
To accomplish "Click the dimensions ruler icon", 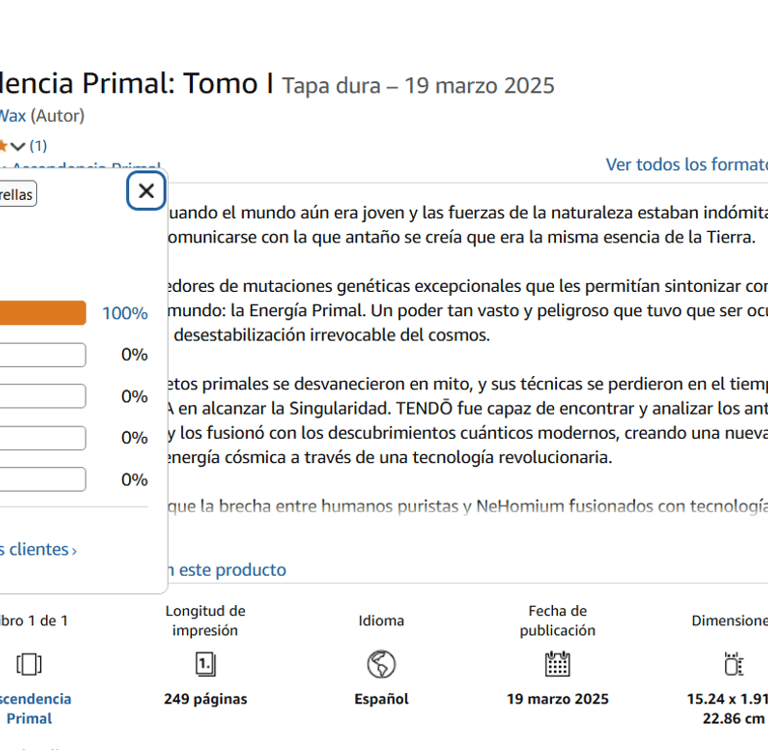I will [x=733, y=664].
